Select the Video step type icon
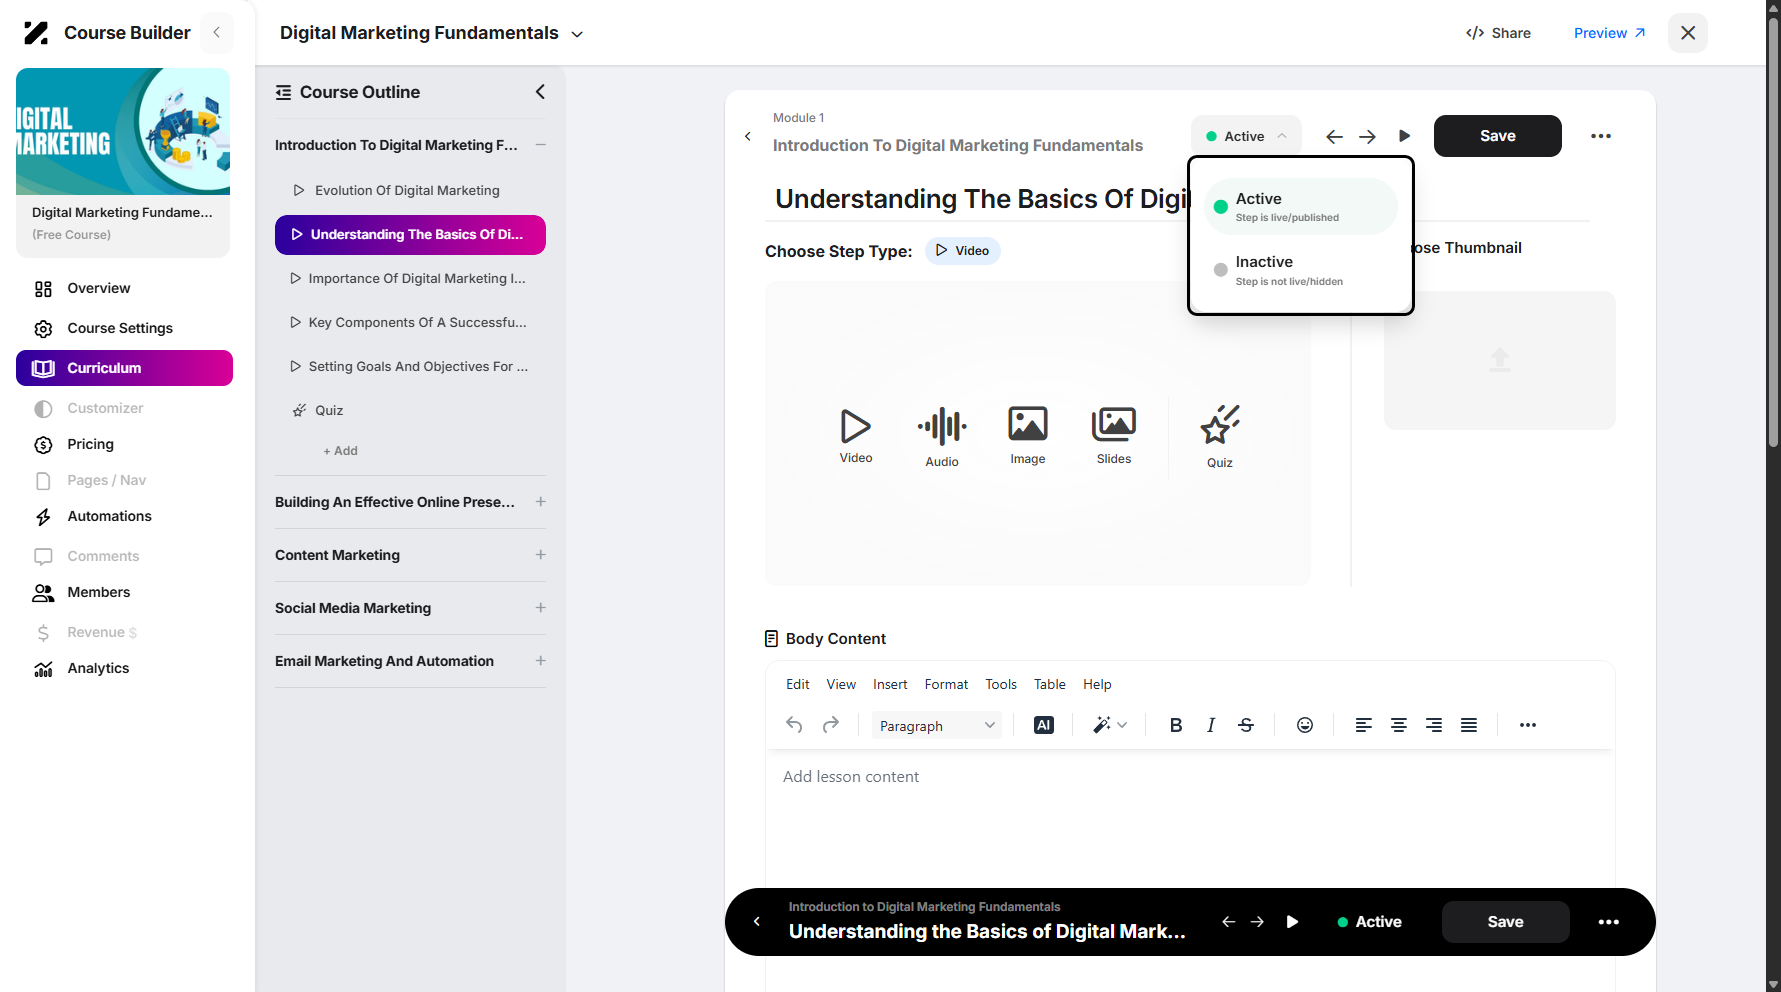This screenshot has height=992, width=1781. click(856, 436)
